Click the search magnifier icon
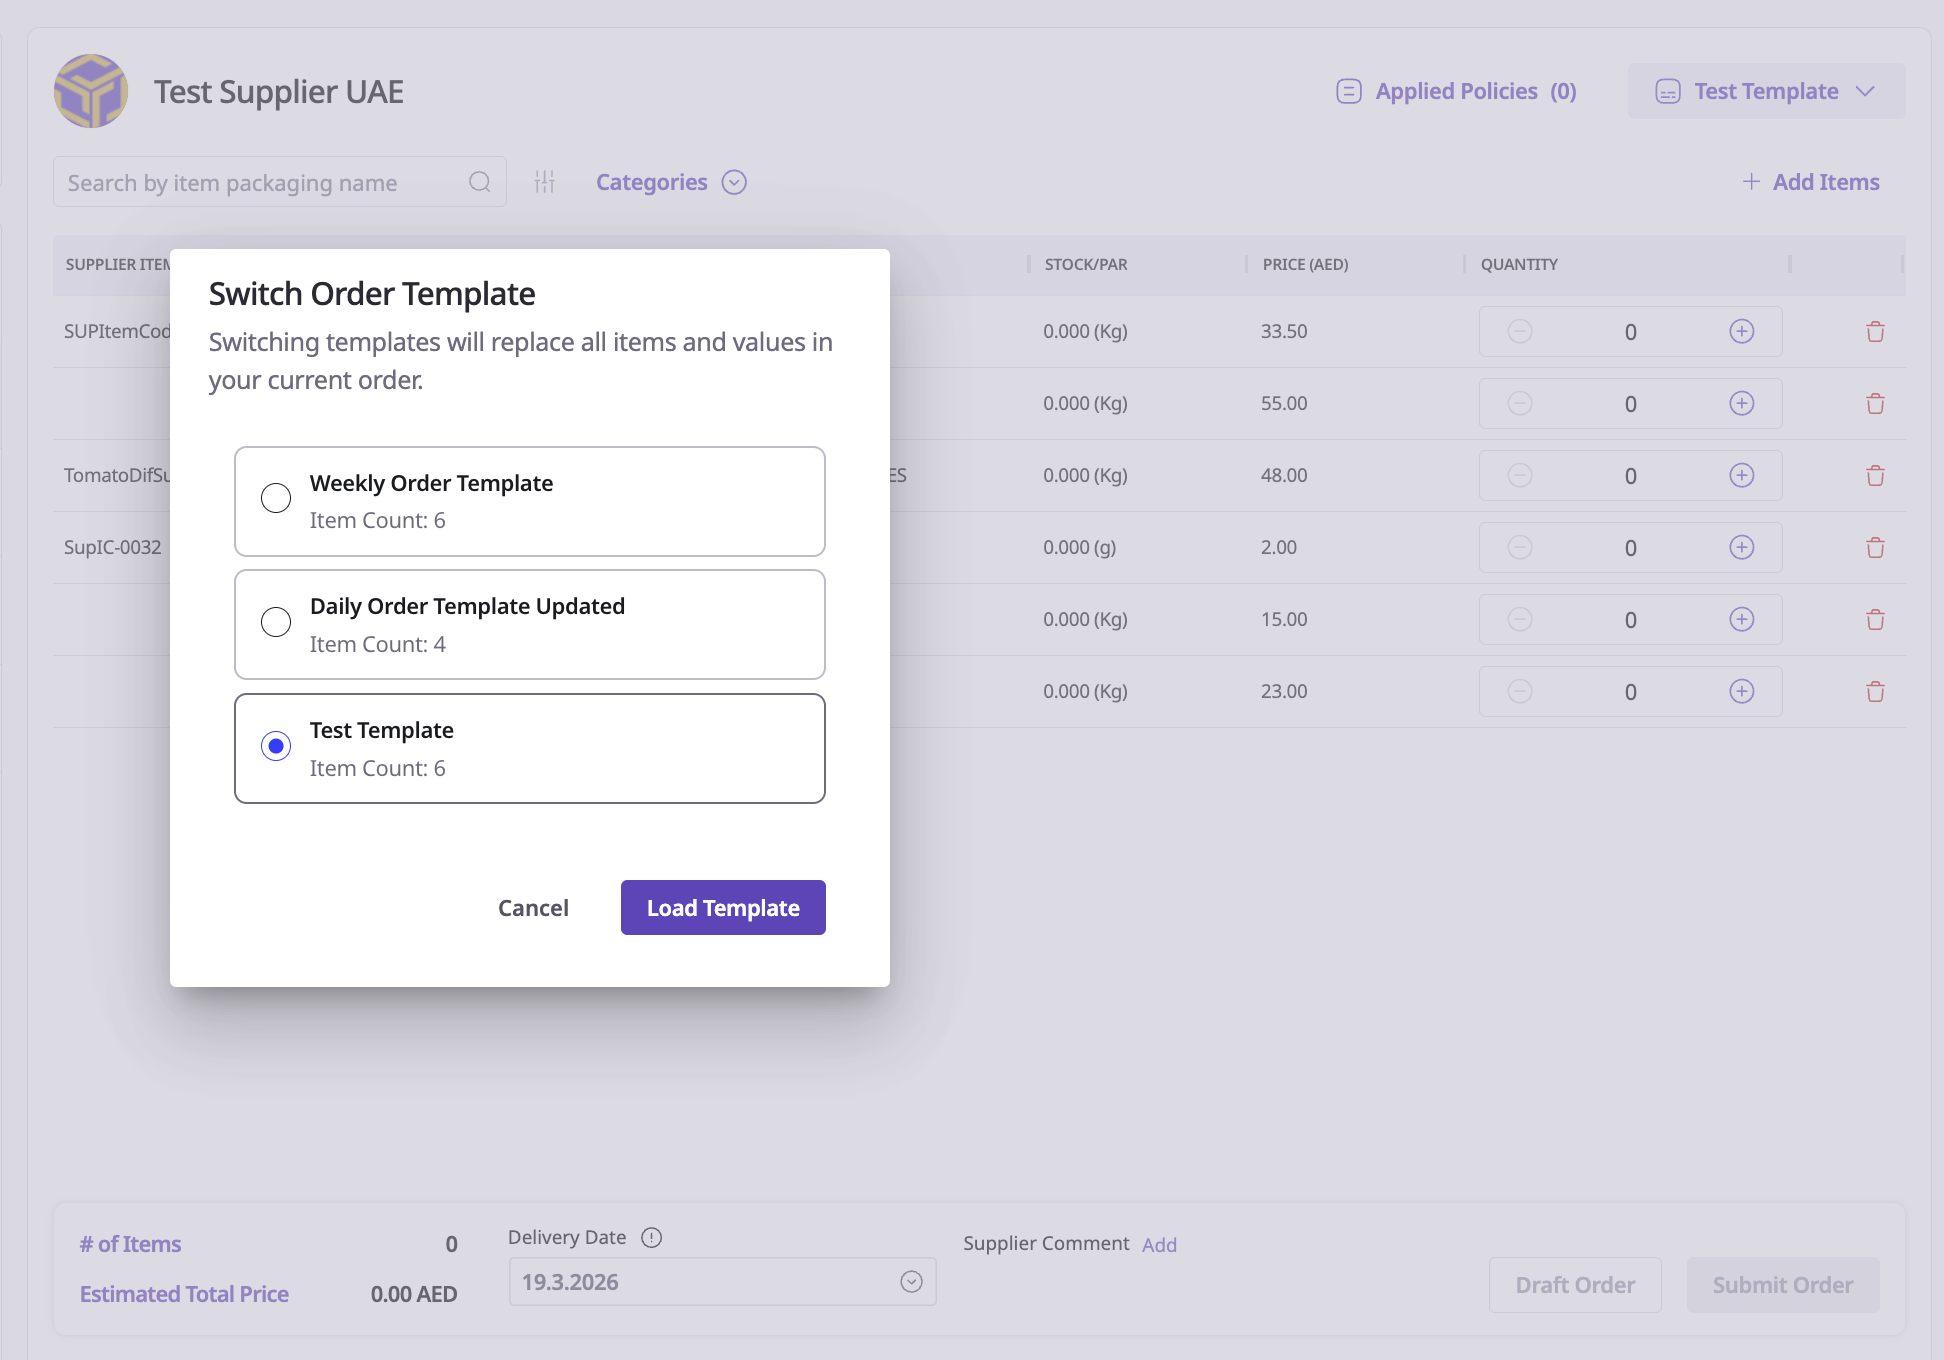The image size is (1944, 1360). coord(480,182)
